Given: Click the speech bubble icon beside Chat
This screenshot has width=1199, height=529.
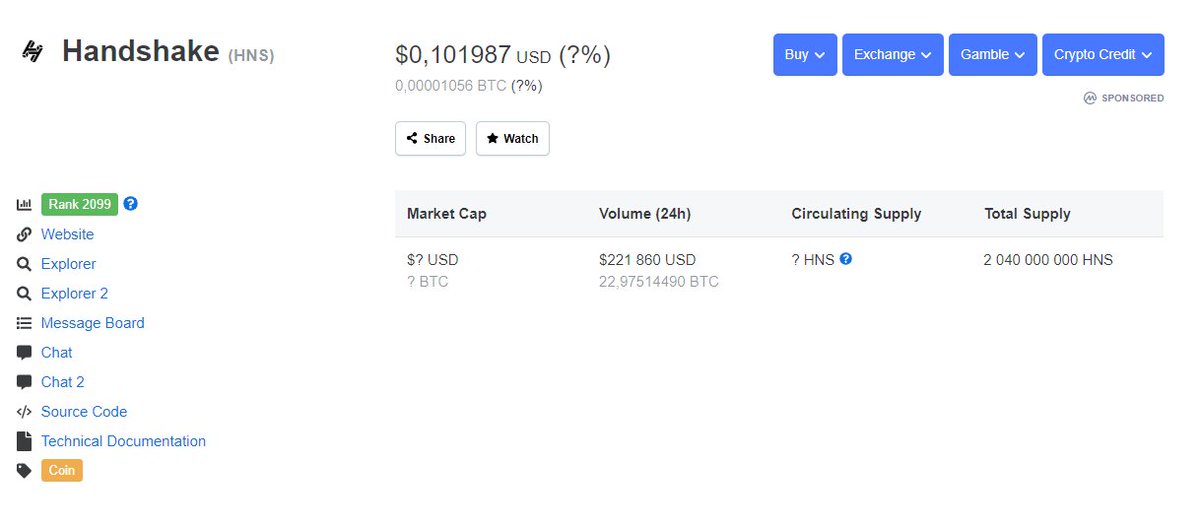Looking at the screenshot, I should coord(24,352).
